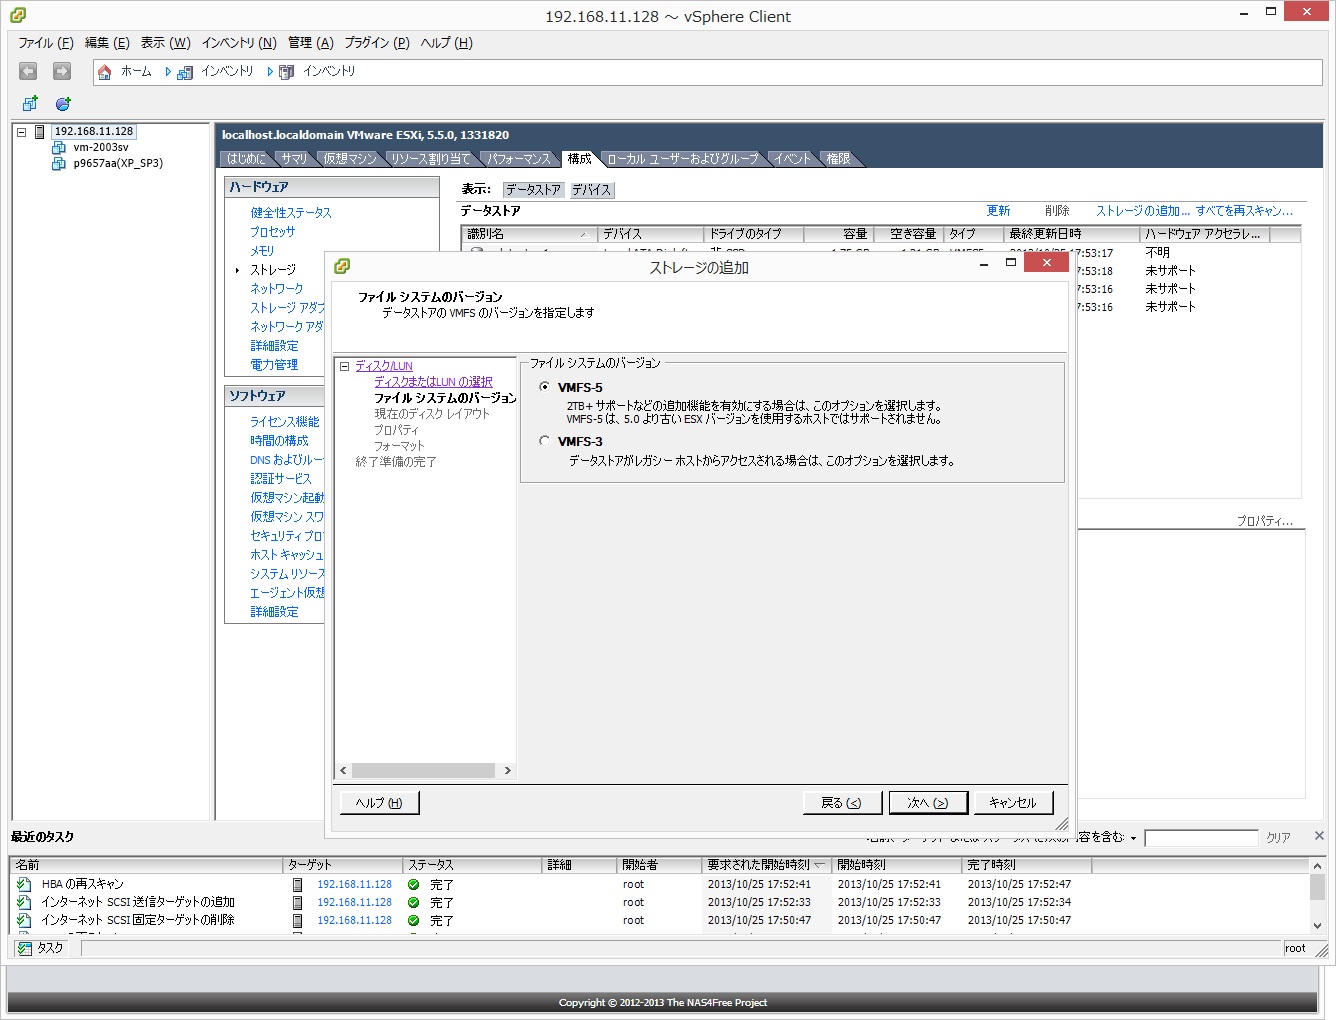Click the HBA の再スキャン task icon

click(x=24, y=885)
